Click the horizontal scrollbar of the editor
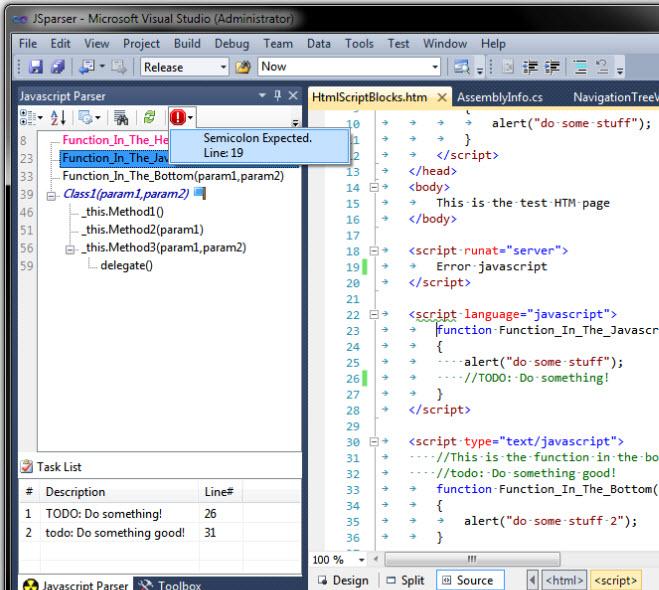This screenshot has height=590, width=659. 470,560
